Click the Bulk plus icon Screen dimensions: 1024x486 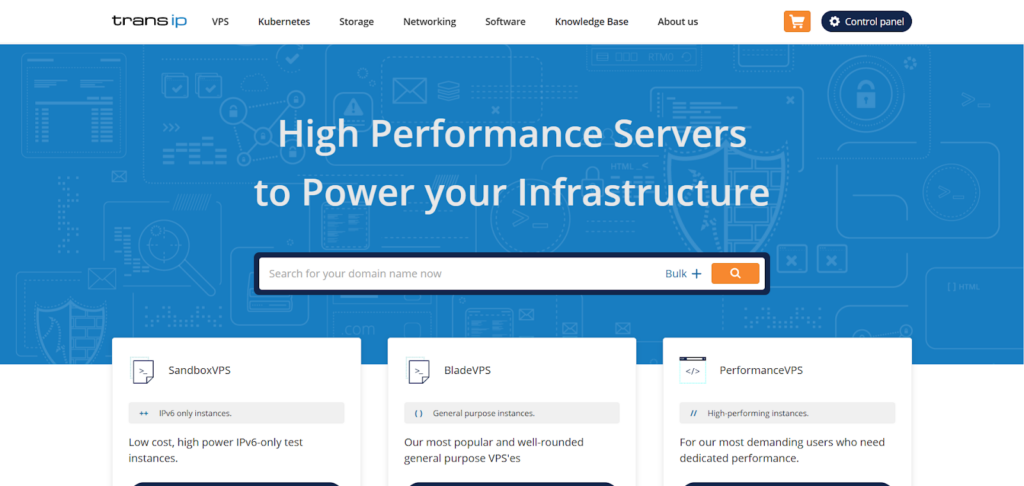click(697, 274)
